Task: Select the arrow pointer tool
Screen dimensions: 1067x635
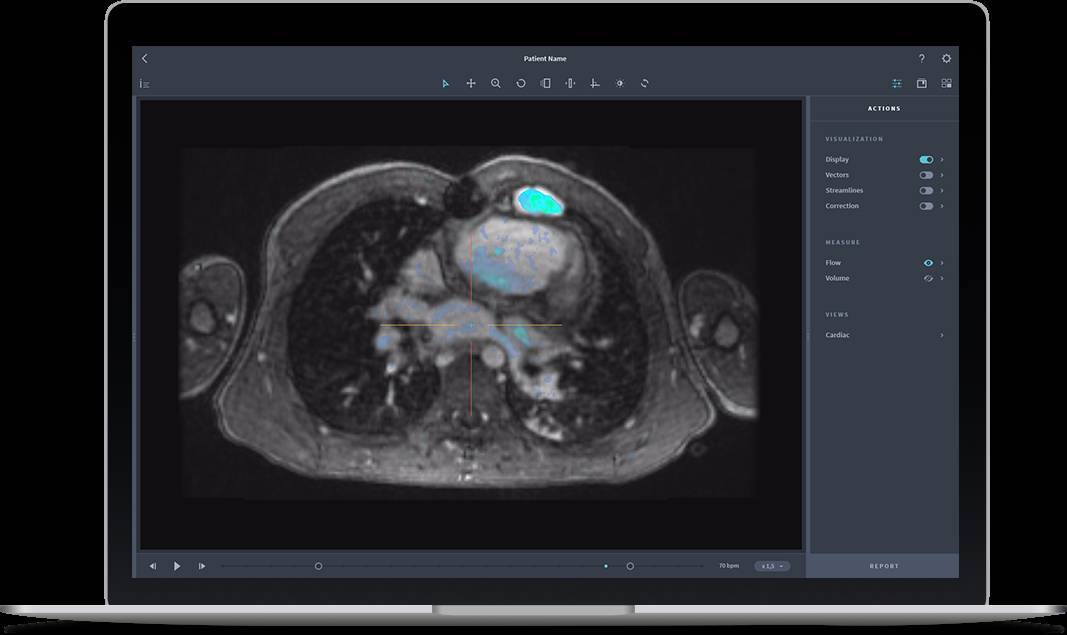Action: 446,84
